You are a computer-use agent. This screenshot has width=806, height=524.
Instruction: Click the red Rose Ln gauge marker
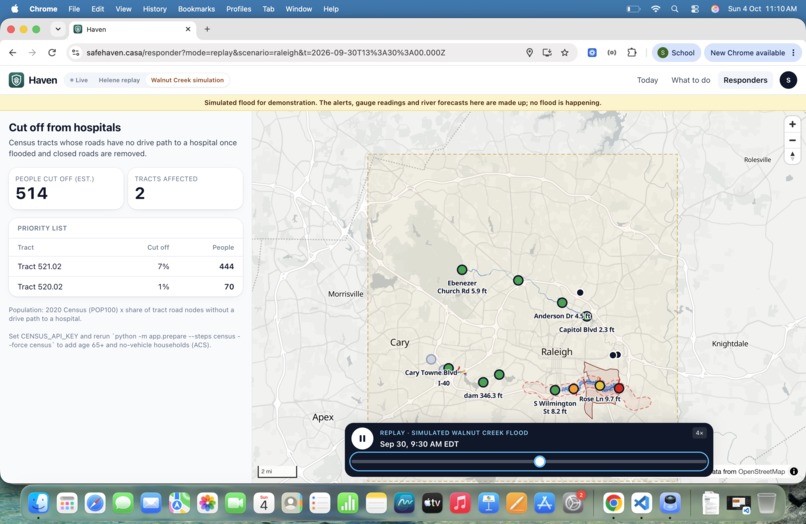click(619, 388)
